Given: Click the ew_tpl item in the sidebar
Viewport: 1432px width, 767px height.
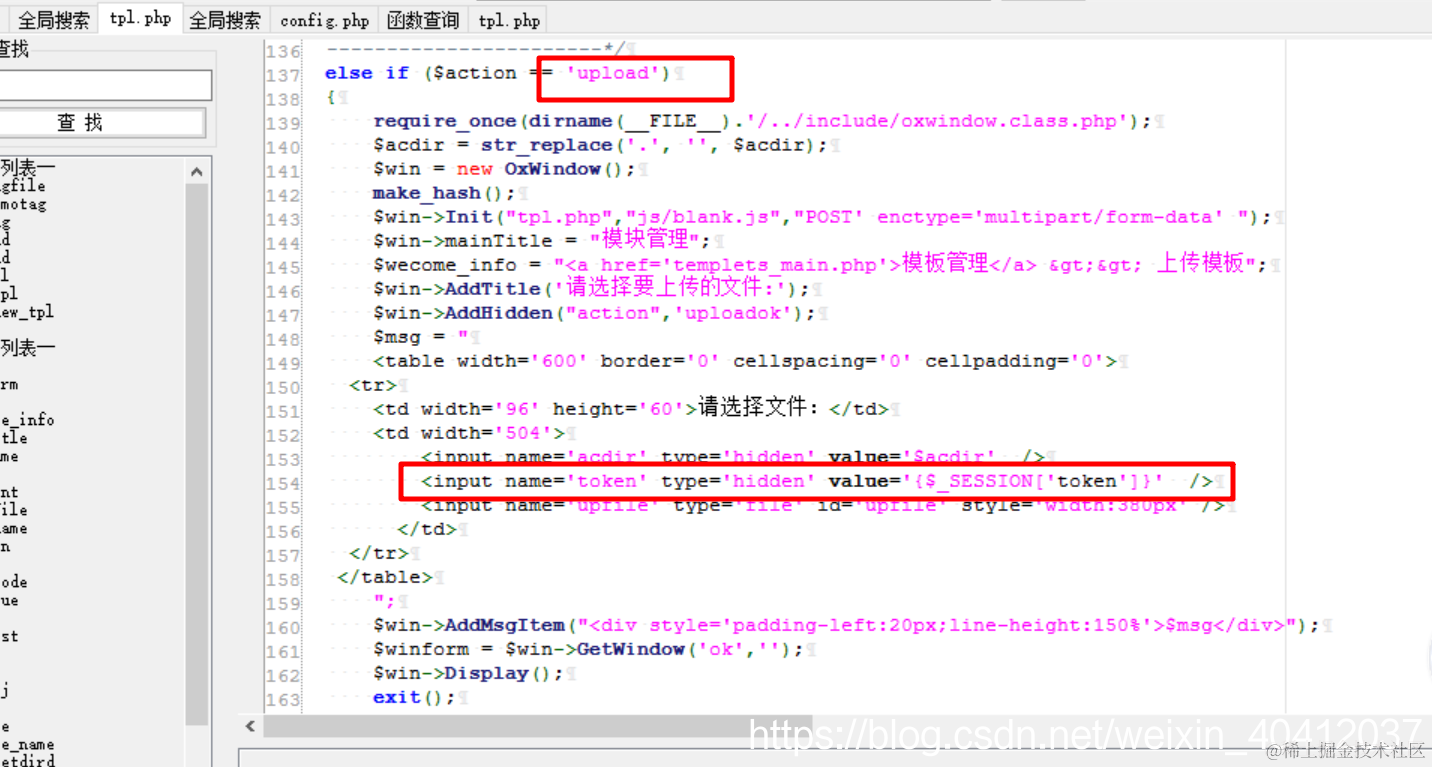Looking at the screenshot, I should [27, 312].
